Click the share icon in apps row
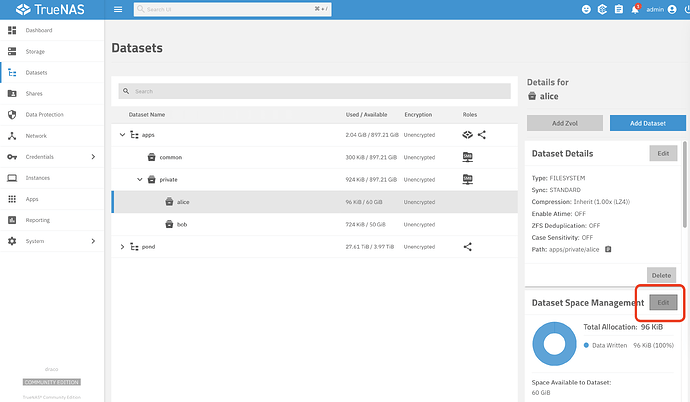 click(482, 135)
